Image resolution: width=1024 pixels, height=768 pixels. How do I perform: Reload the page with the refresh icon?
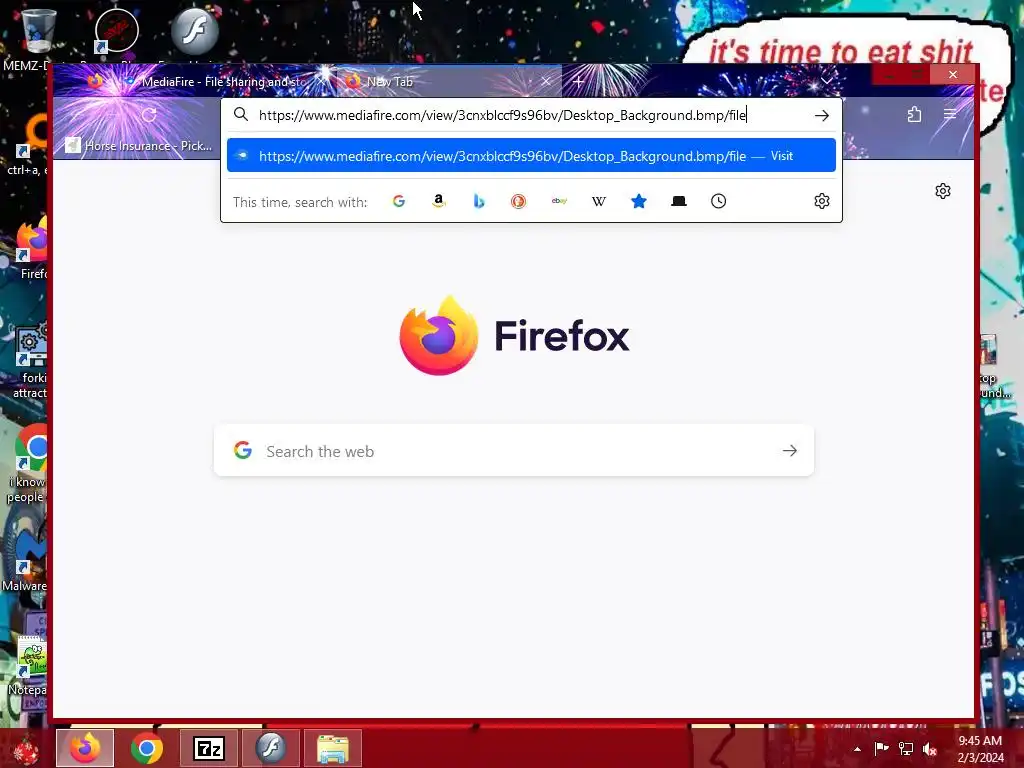click(x=149, y=116)
